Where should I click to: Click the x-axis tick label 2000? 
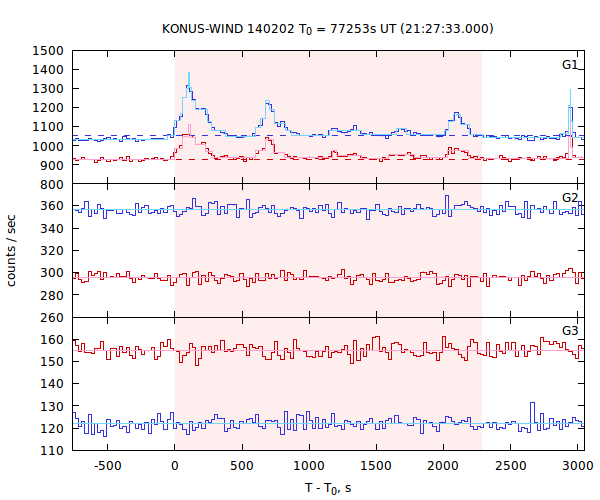443,466
